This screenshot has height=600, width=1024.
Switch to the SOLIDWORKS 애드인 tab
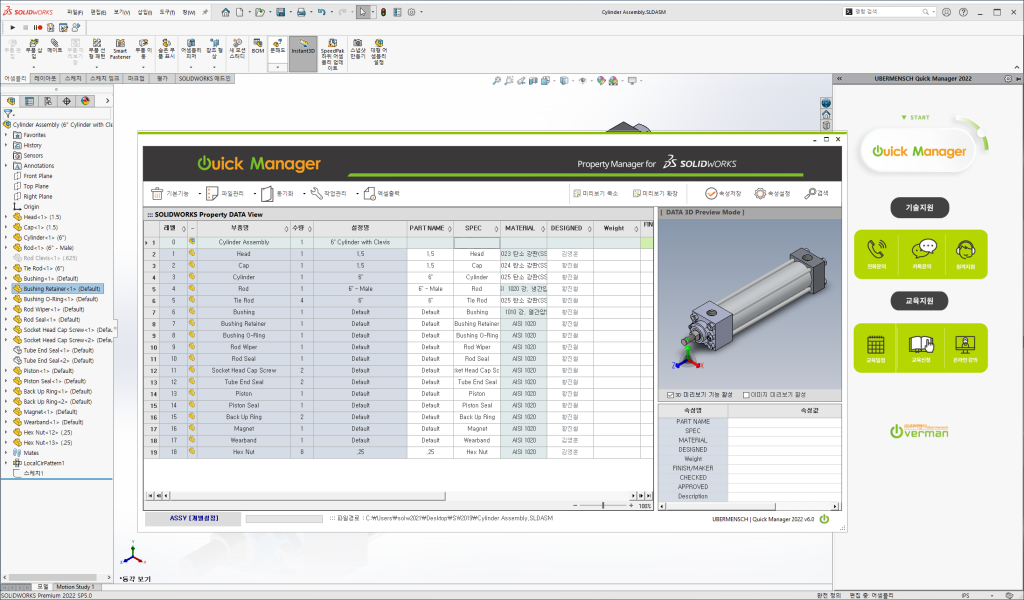(205, 77)
